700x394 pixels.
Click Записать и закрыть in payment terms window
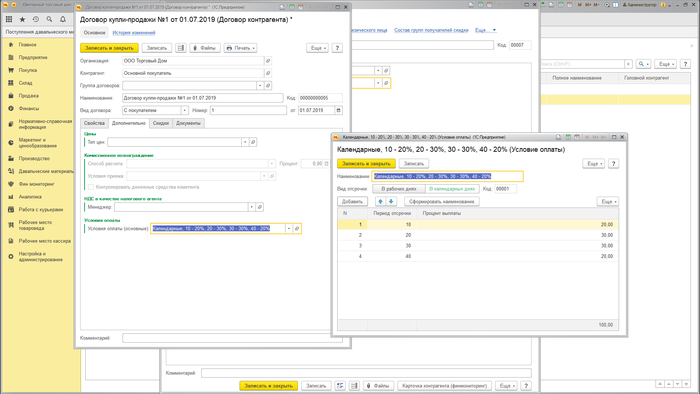point(366,164)
